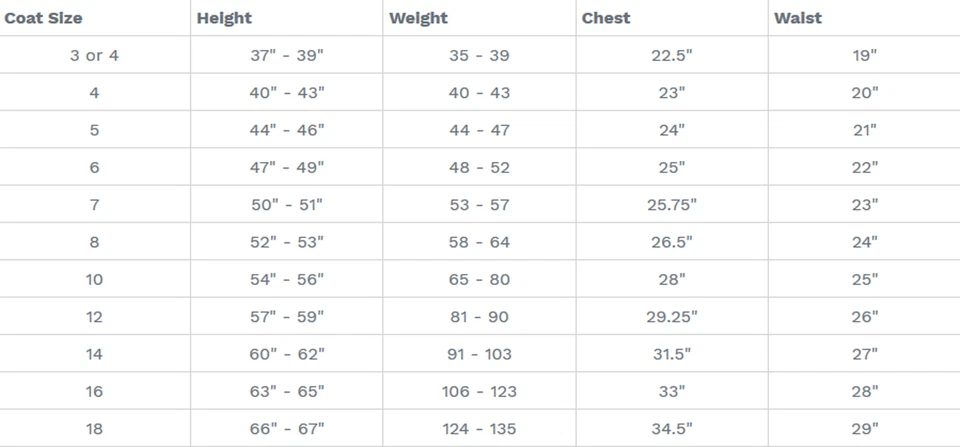The height and width of the screenshot is (447, 960).
Task: Select coat size 18 in first column
Action: point(94,428)
